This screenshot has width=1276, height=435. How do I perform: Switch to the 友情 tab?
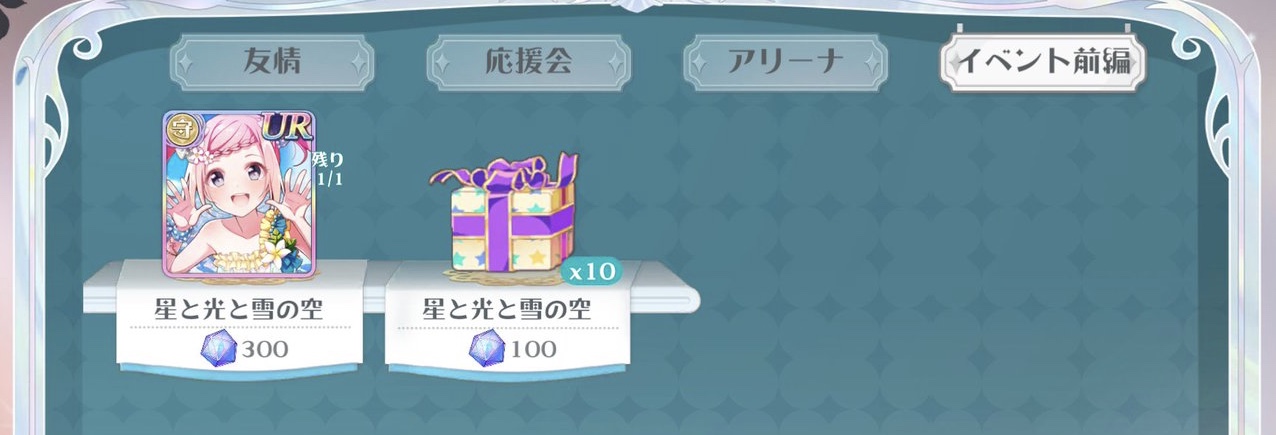tap(273, 62)
